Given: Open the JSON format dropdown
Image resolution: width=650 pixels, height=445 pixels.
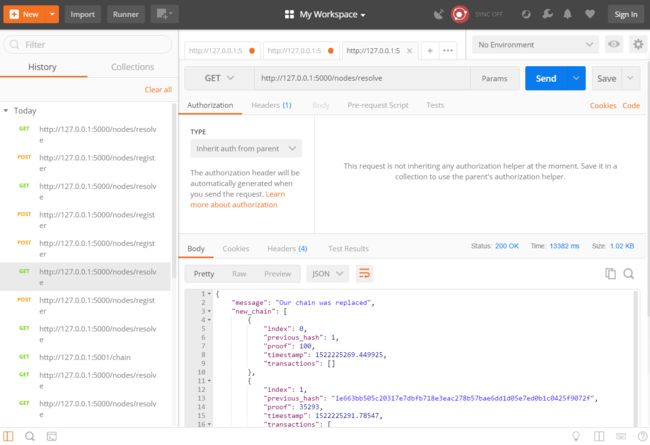Looking at the screenshot, I should [x=327, y=274].
